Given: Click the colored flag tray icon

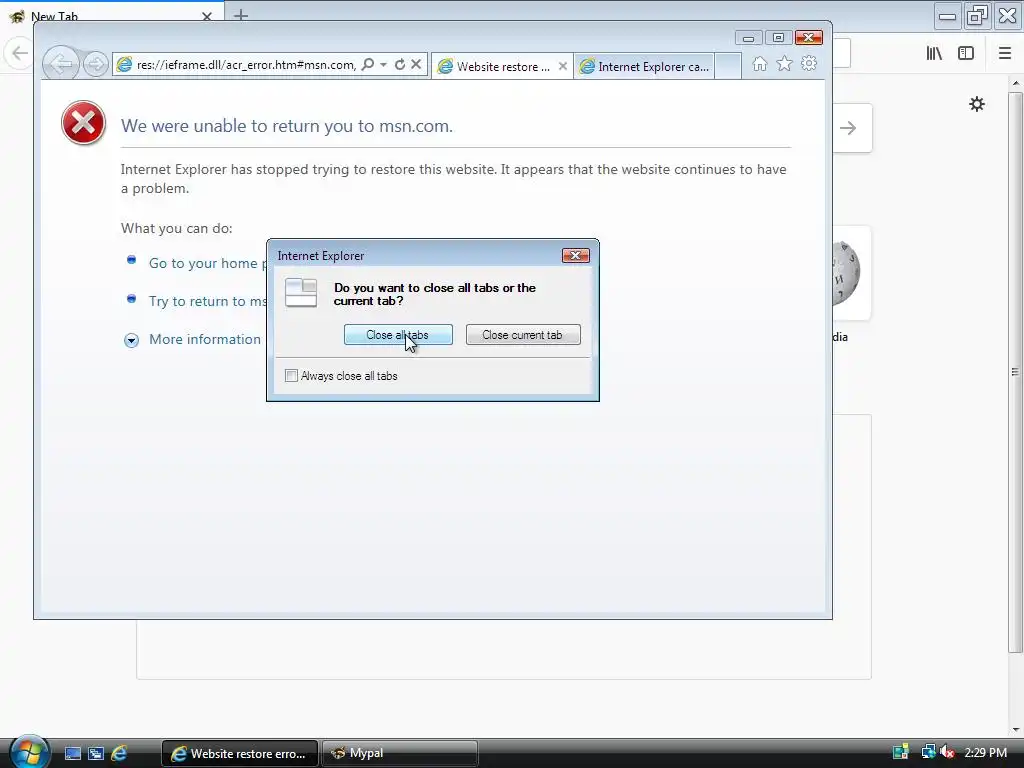Looking at the screenshot, I should 901,752.
